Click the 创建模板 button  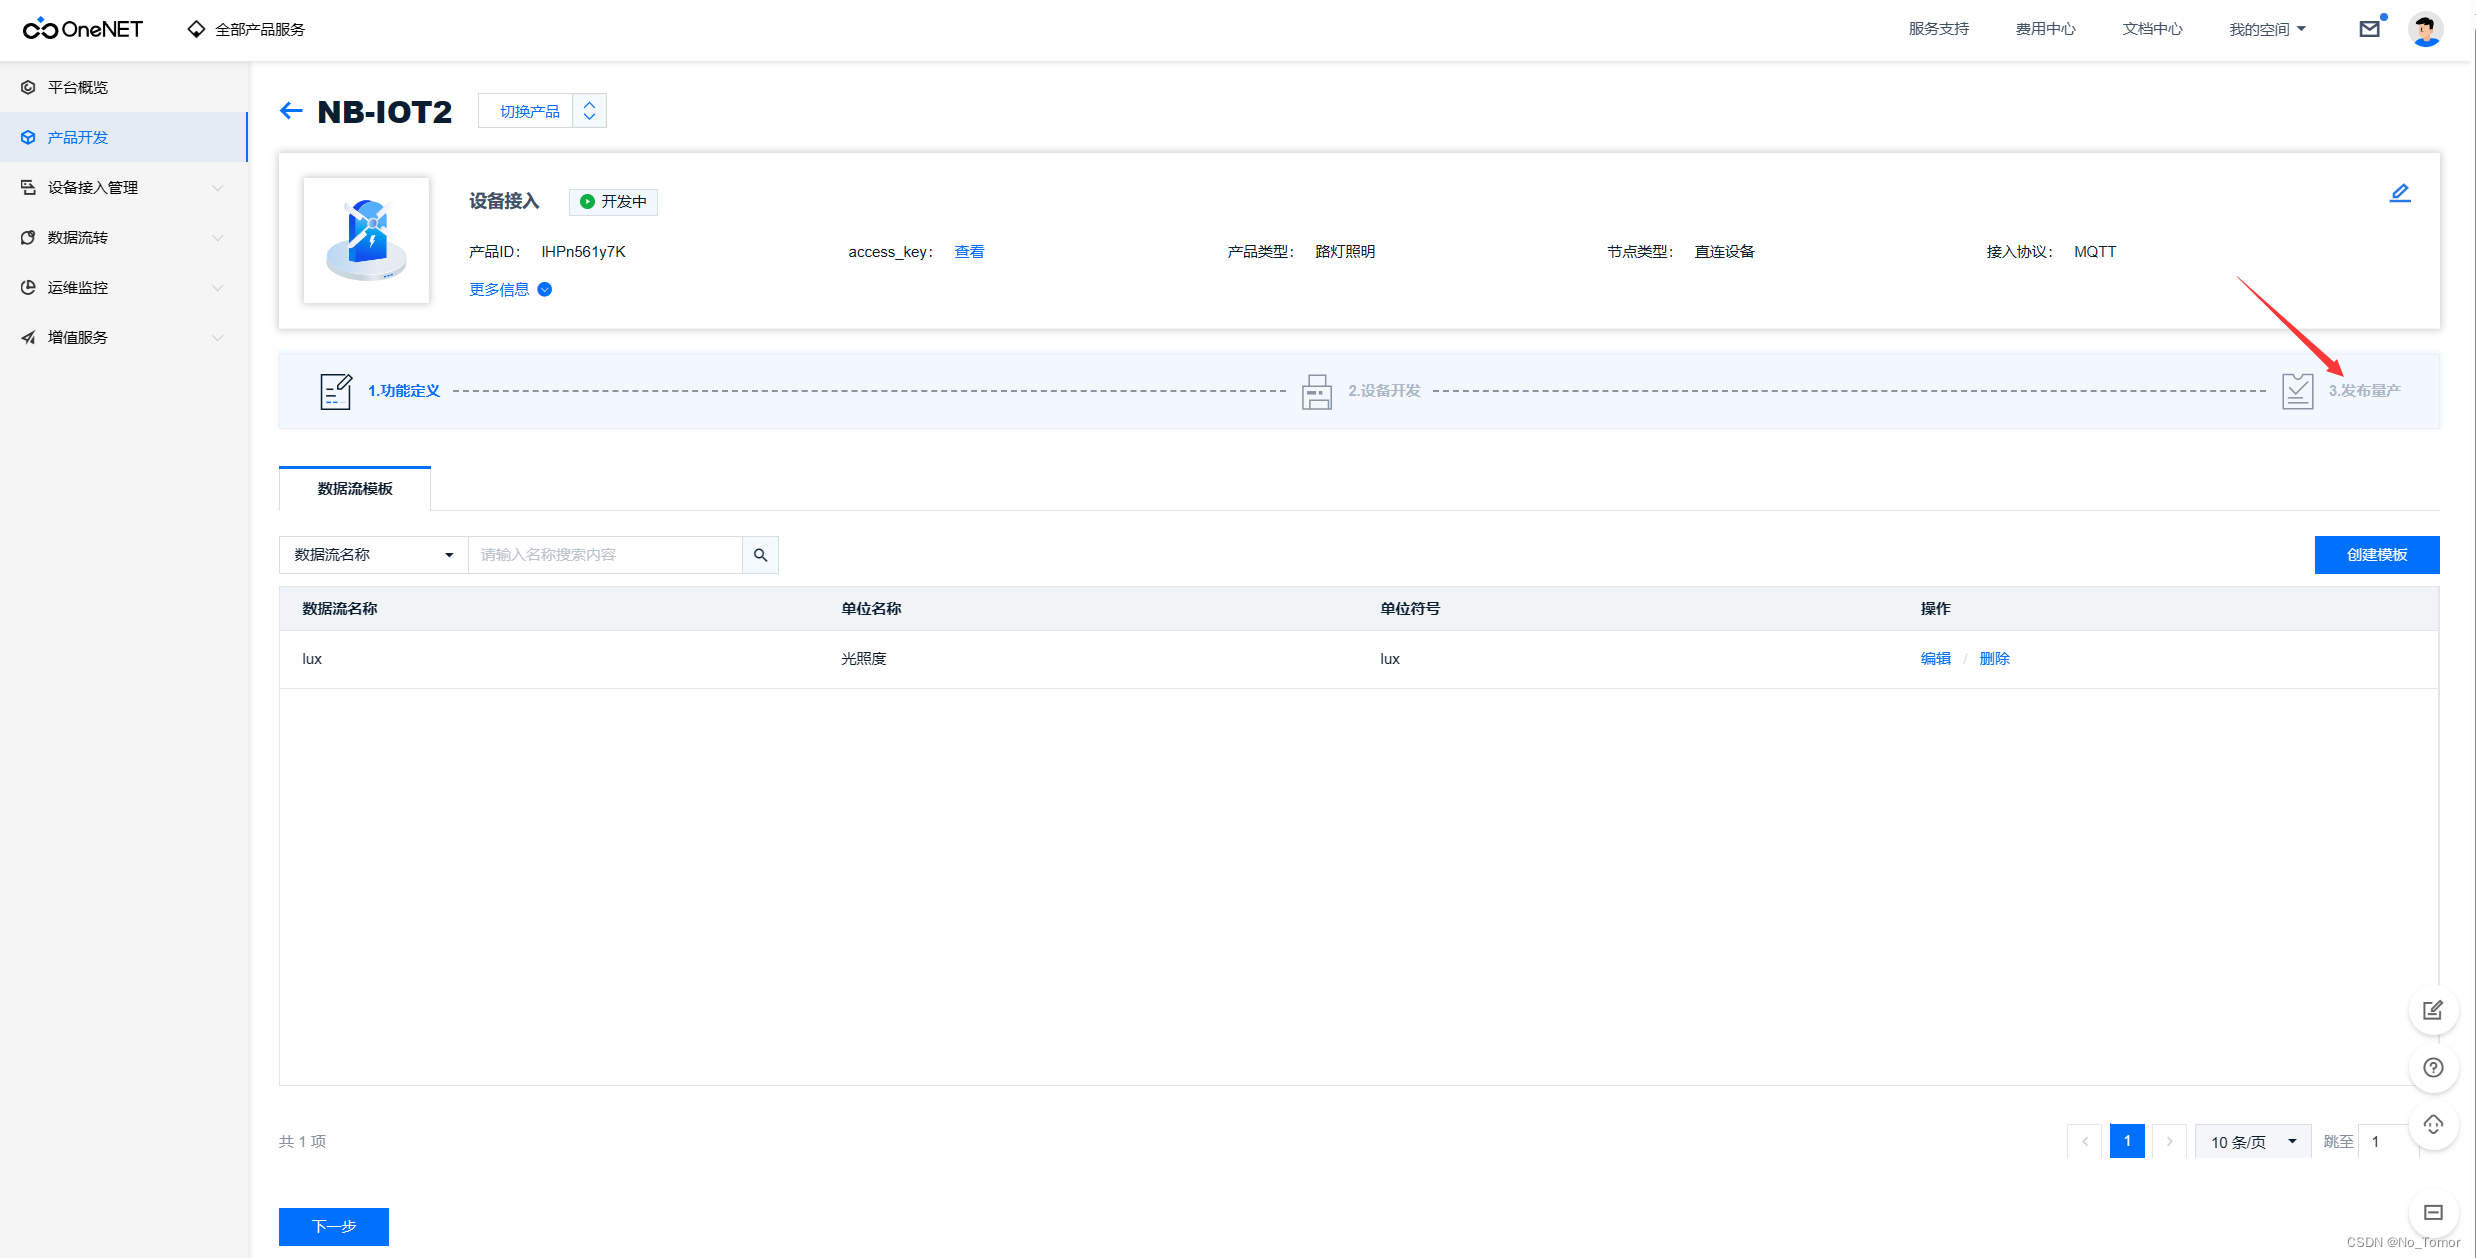[x=2376, y=555]
